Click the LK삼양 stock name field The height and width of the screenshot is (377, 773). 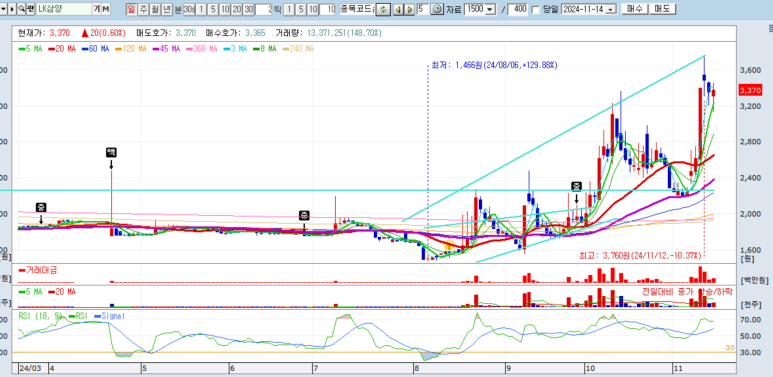pyautogui.click(x=64, y=9)
